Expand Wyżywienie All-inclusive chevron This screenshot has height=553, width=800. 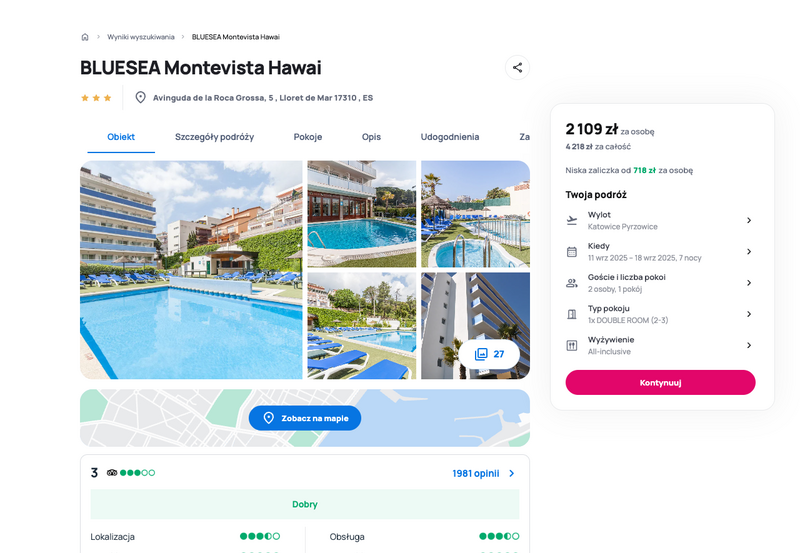click(x=749, y=345)
